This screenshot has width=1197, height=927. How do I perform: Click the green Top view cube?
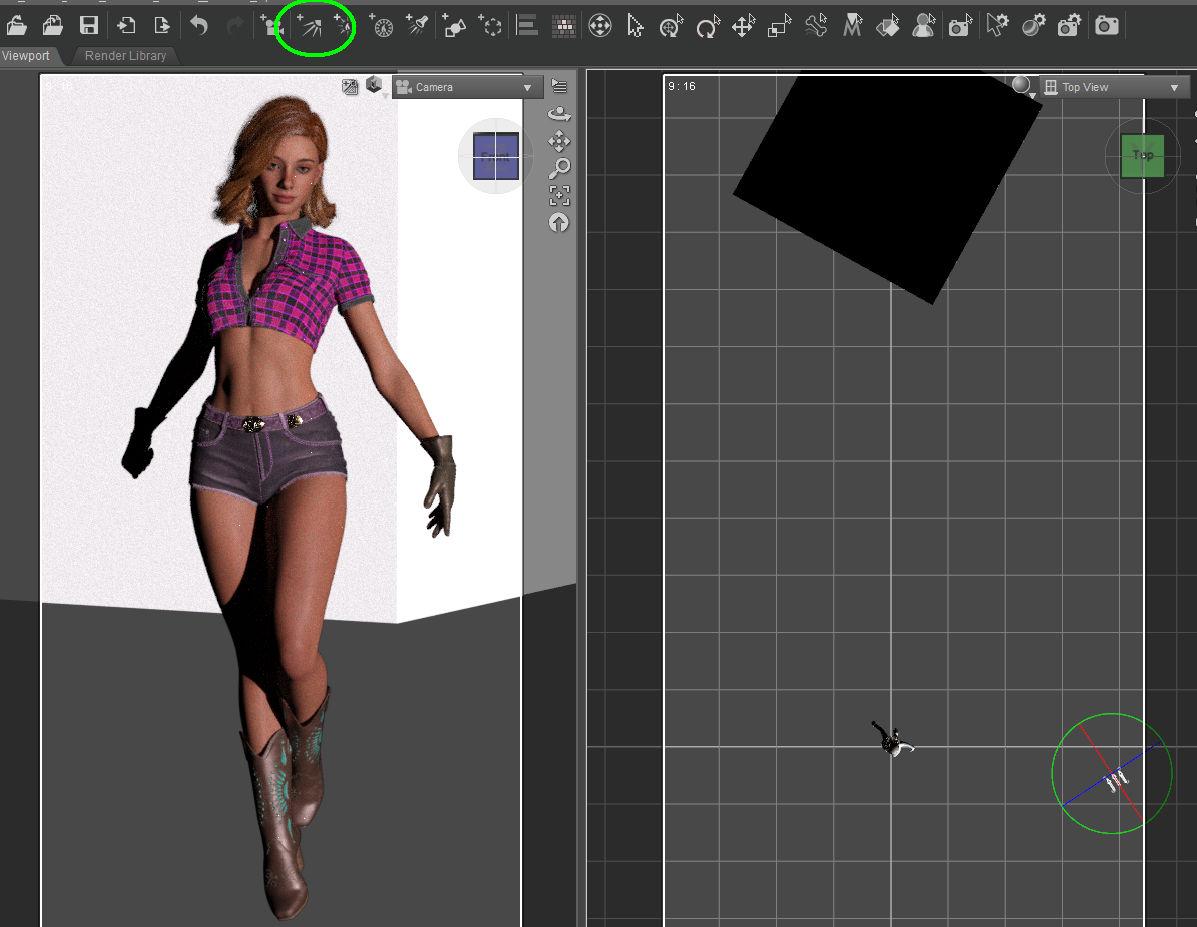click(x=1142, y=156)
